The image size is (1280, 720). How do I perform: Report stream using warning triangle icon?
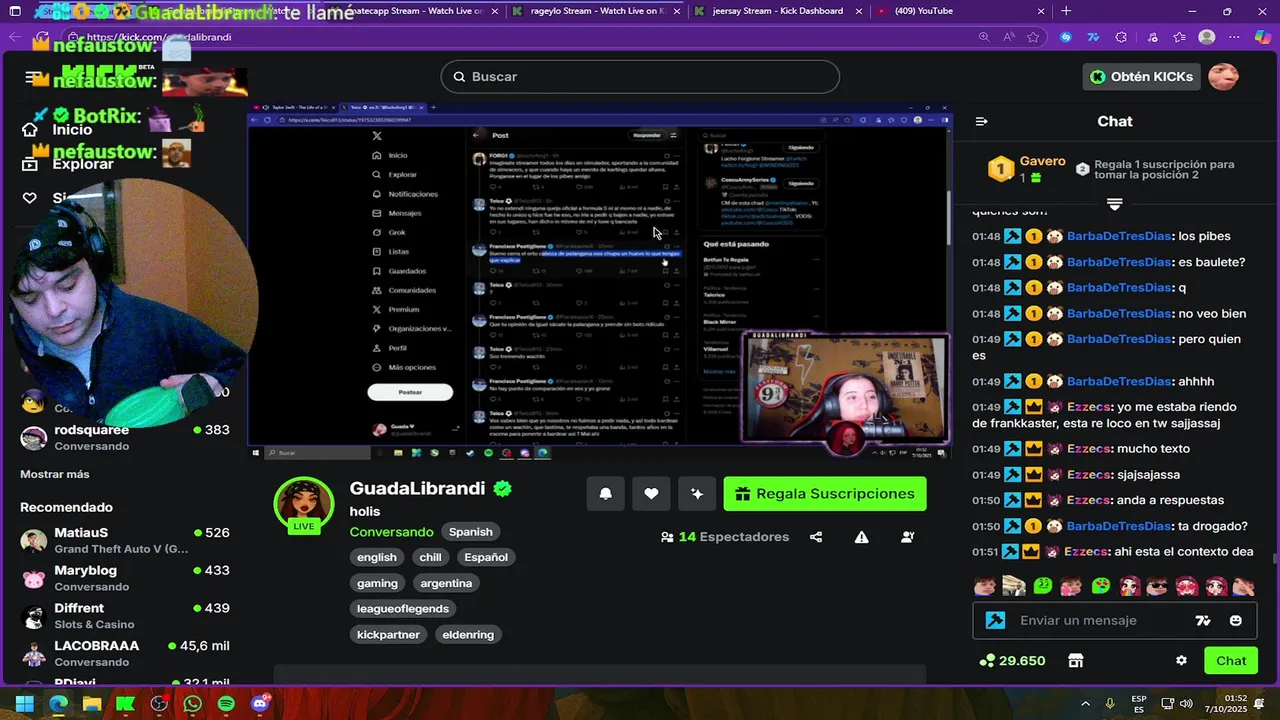tap(862, 537)
